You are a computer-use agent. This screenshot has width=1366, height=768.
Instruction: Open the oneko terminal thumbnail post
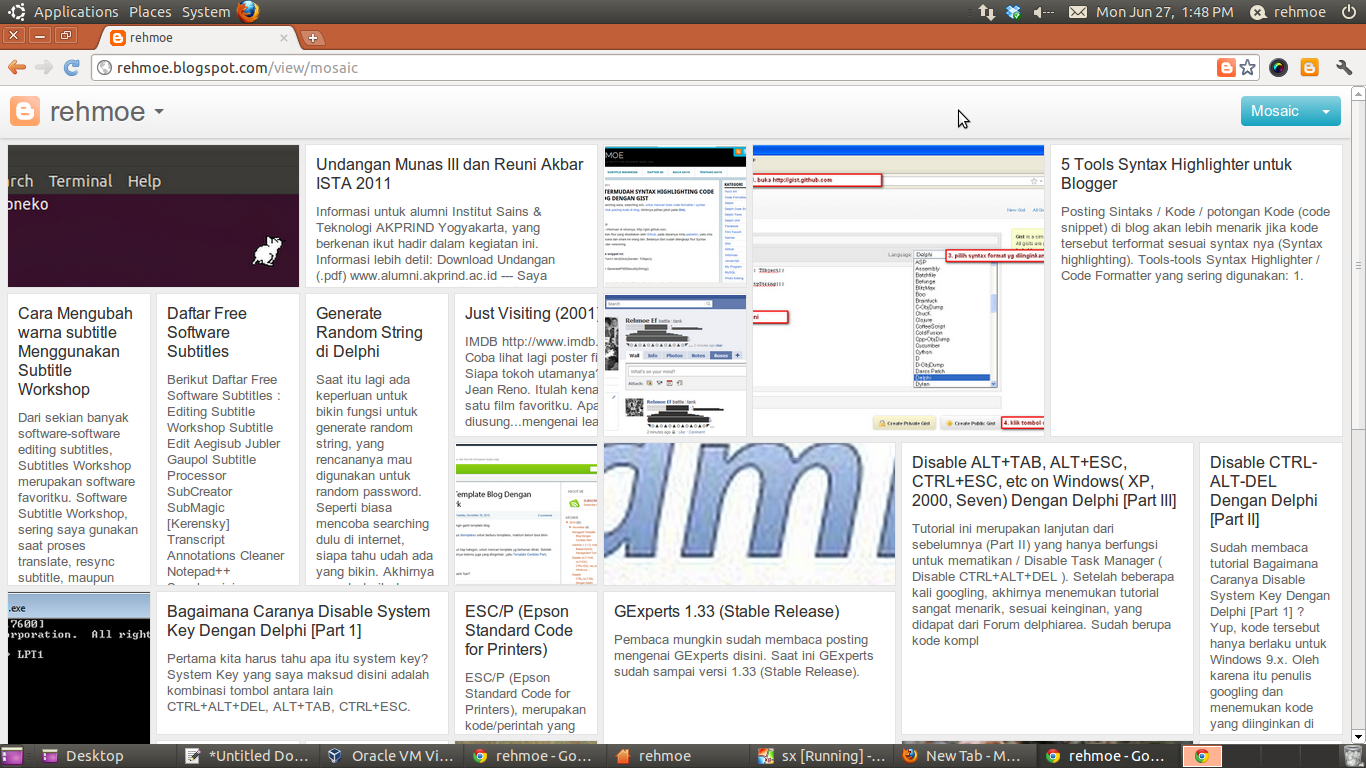pyautogui.click(x=153, y=216)
